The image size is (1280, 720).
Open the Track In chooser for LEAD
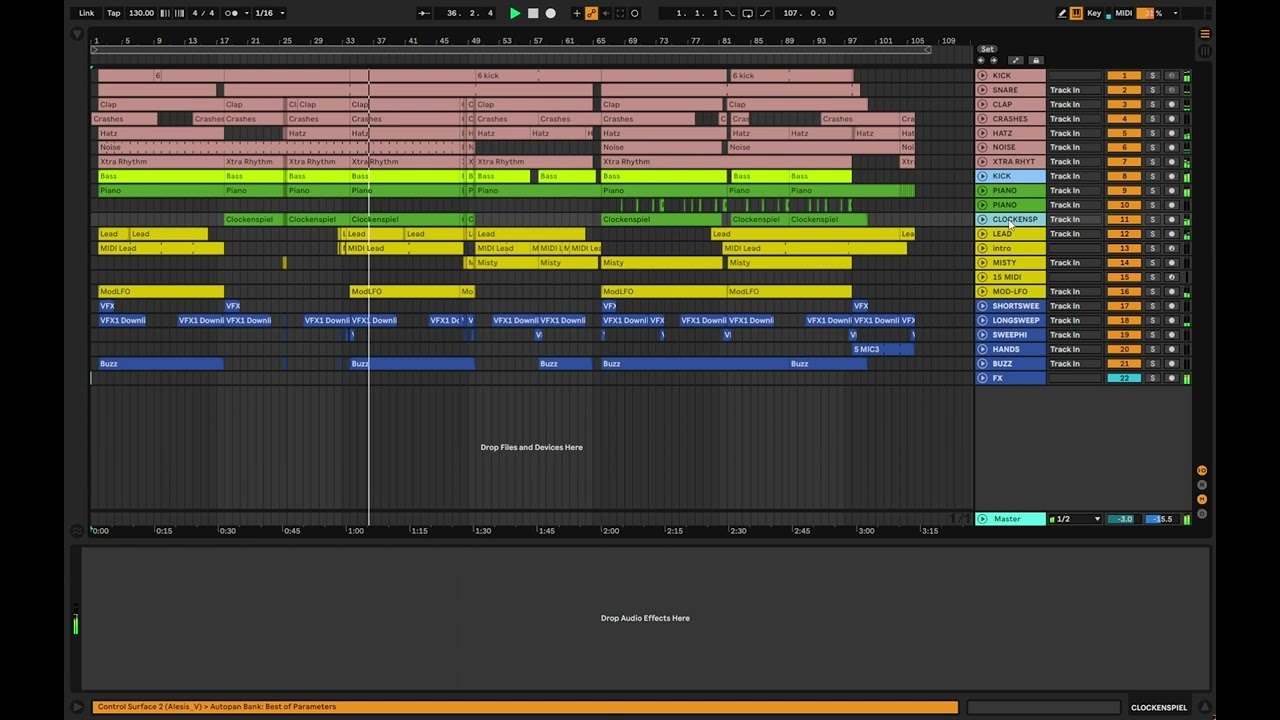tap(1074, 234)
